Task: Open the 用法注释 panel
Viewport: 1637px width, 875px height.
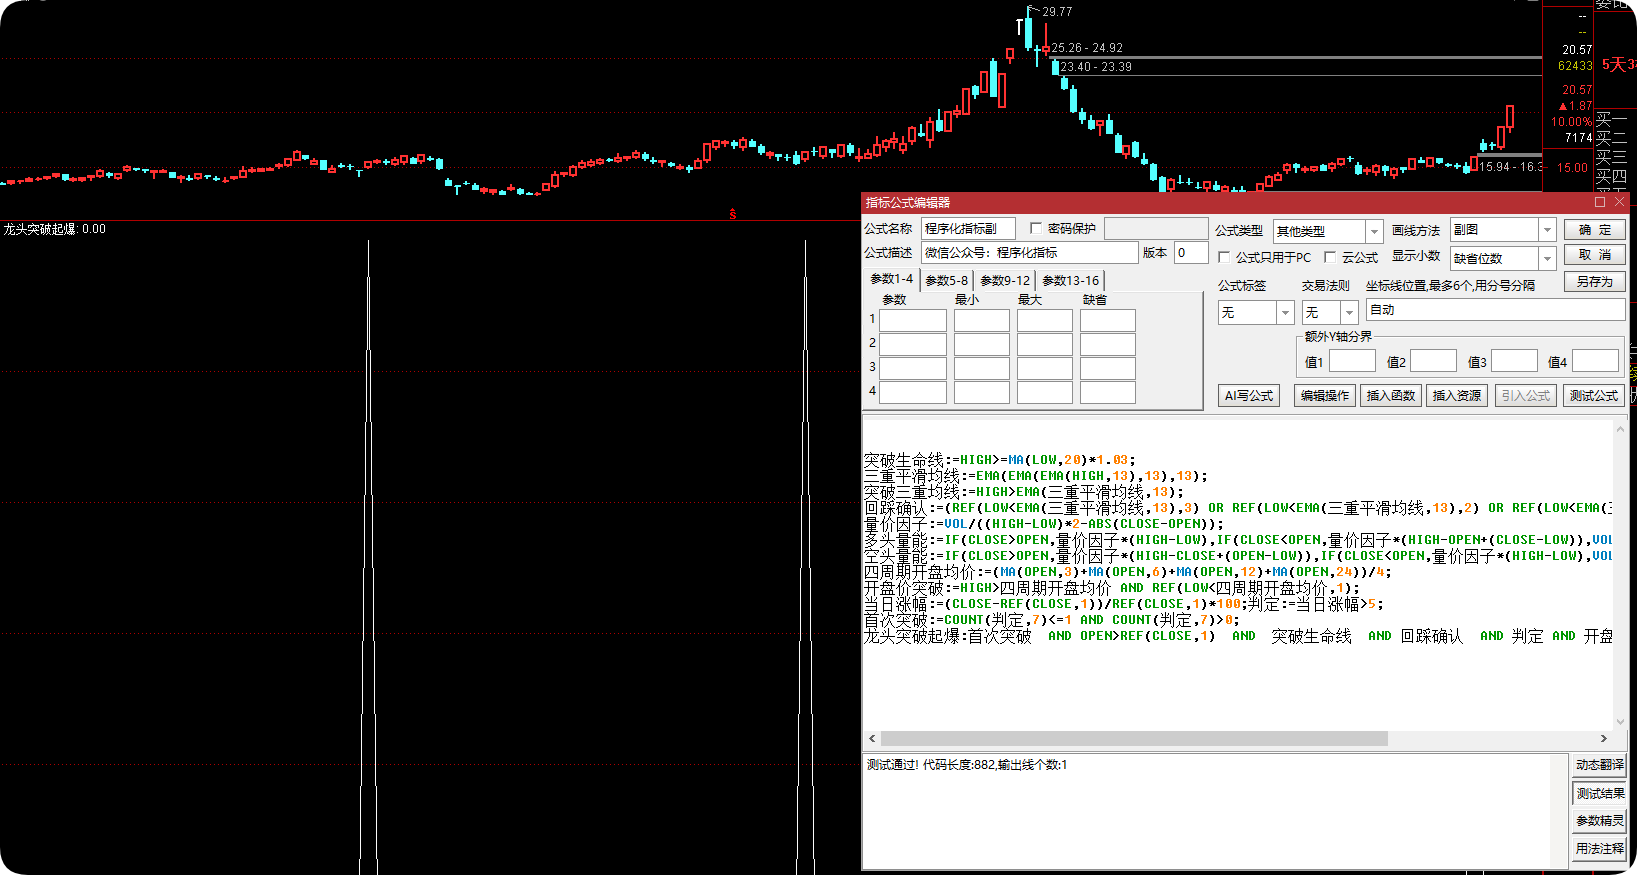Action: click(1600, 849)
